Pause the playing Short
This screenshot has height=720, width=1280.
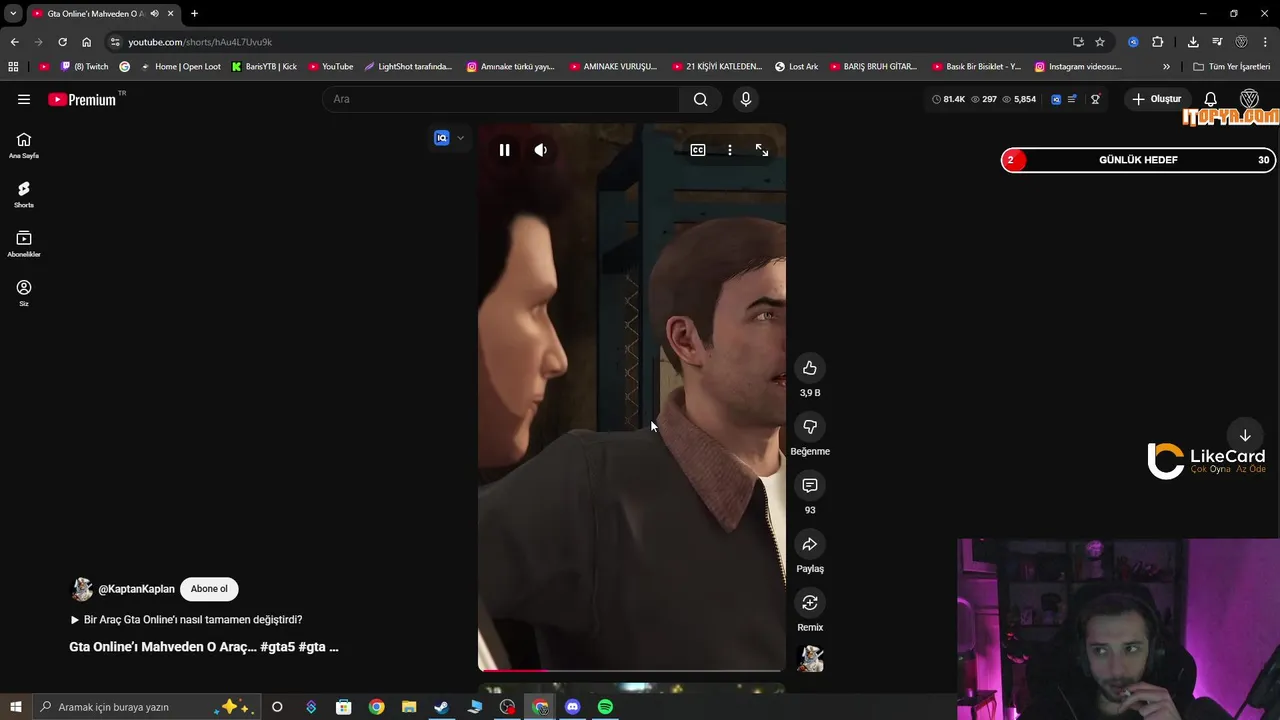pos(504,150)
